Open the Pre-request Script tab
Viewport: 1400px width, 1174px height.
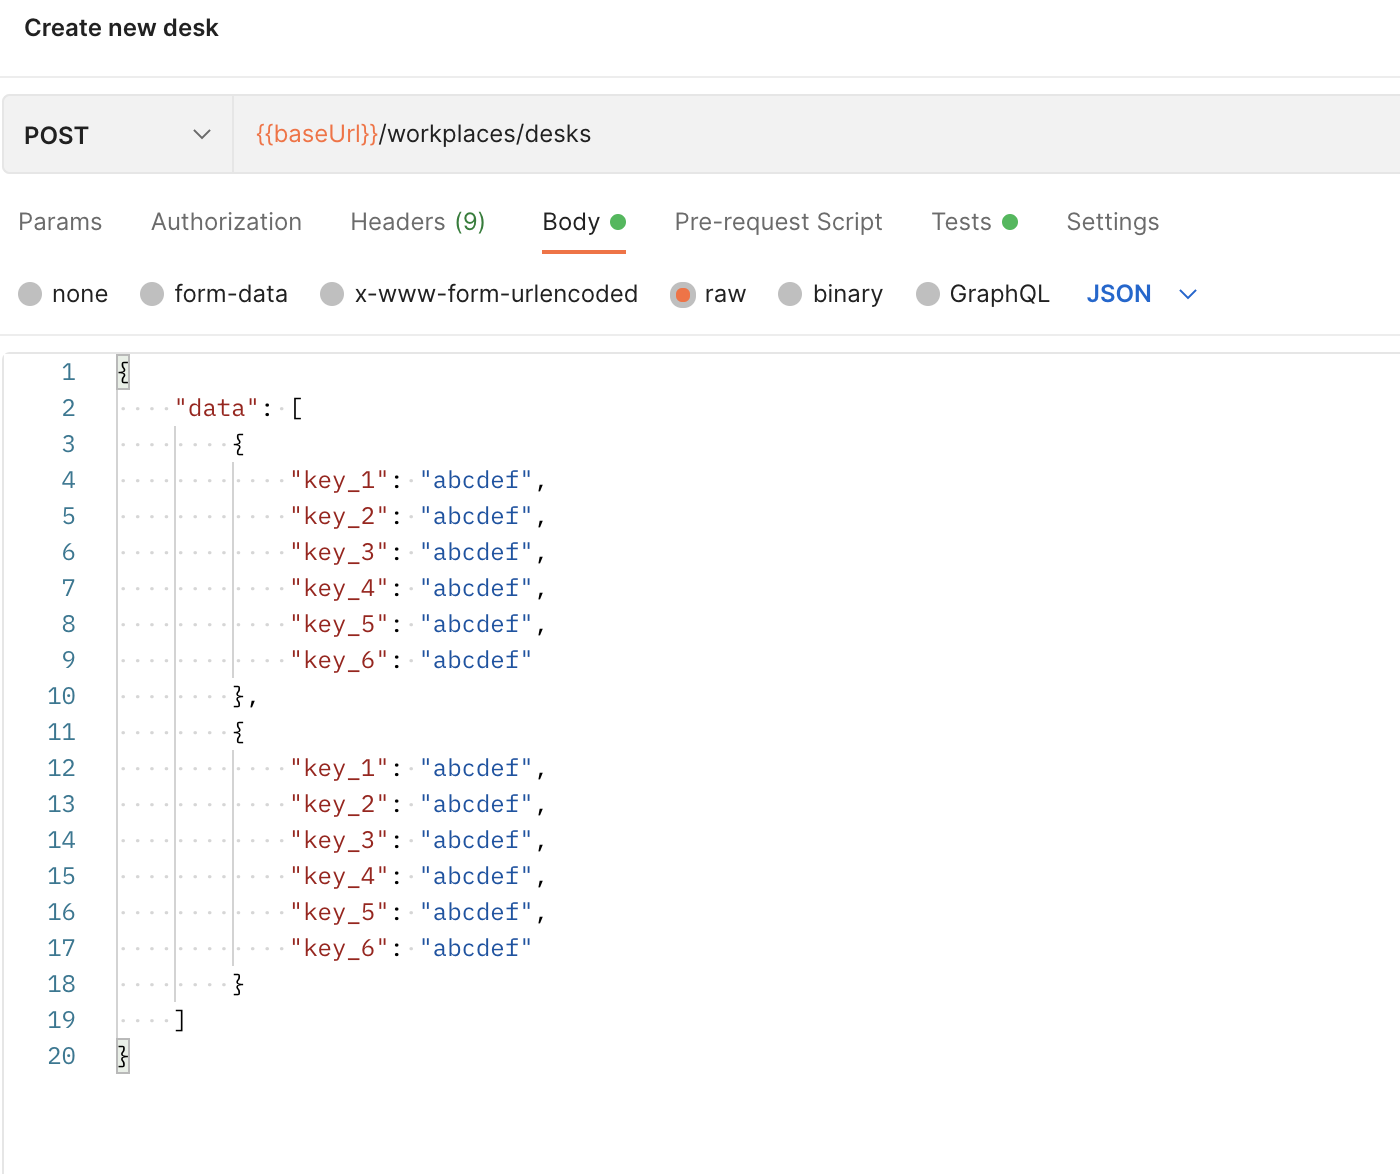point(779,222)
